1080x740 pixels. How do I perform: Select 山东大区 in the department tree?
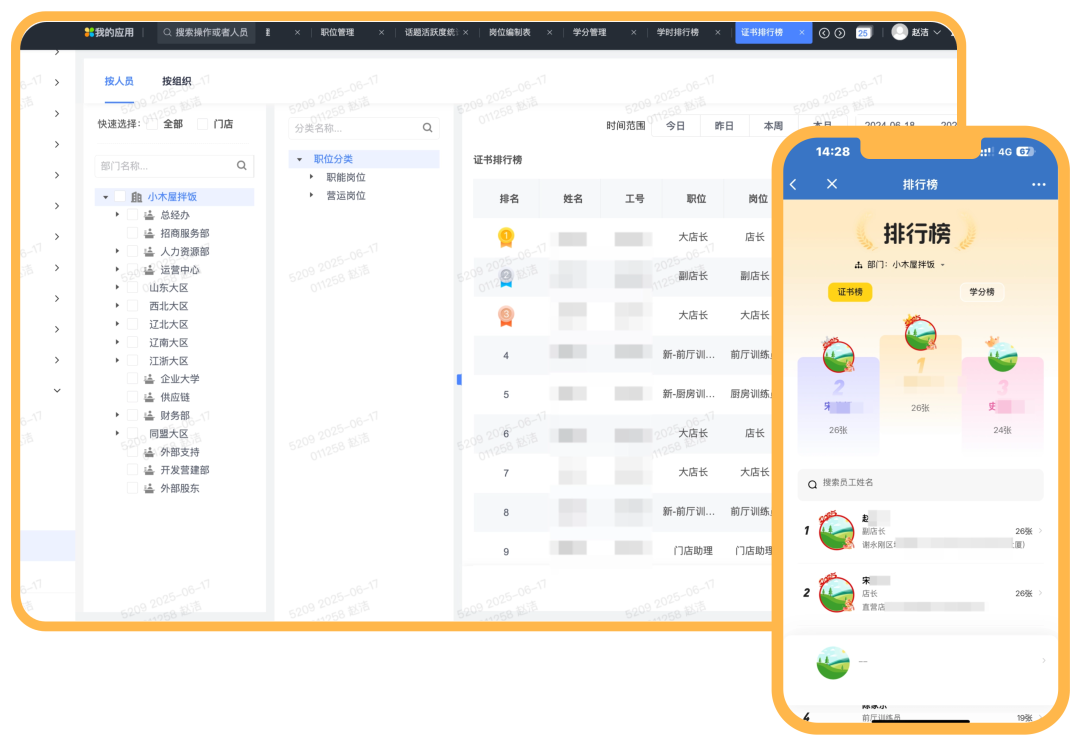168,288
